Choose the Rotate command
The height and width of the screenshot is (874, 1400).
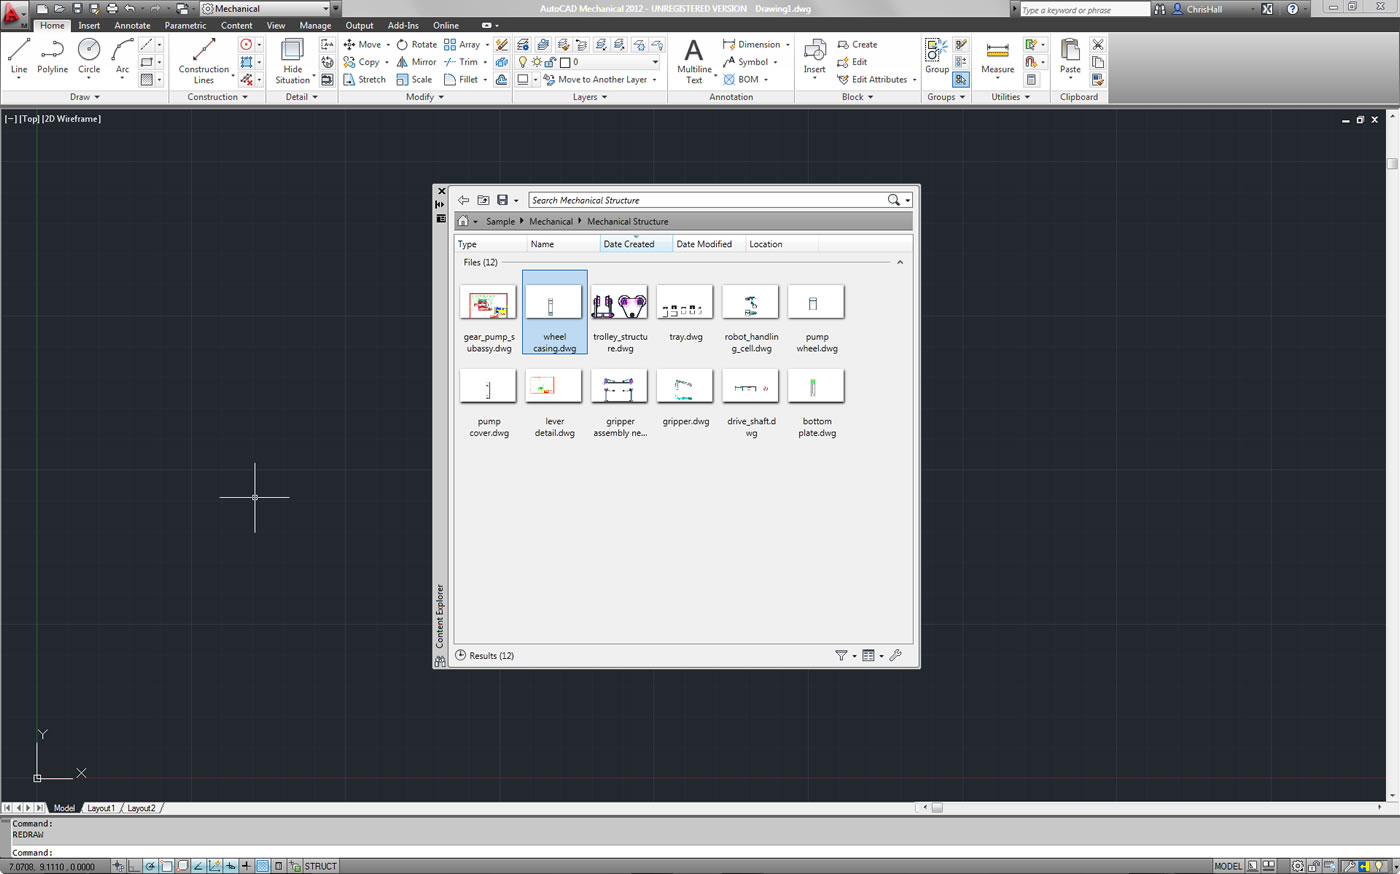(x=416, y=44)
